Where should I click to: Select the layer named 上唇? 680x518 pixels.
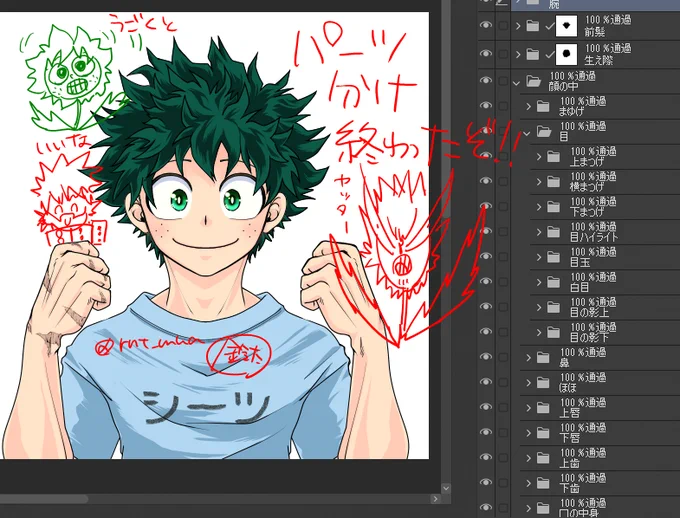[569, 413]
